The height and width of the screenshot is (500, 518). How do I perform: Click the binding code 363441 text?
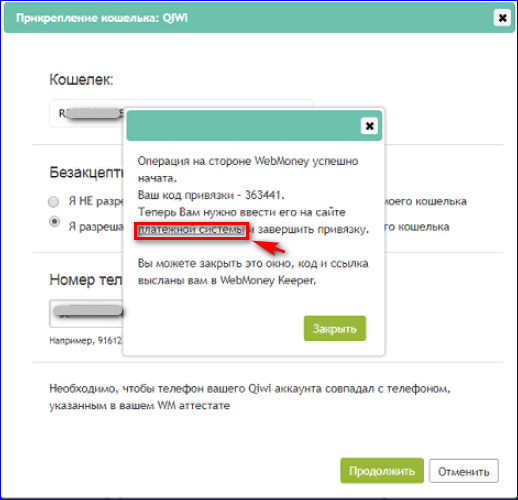click(264, 195)
